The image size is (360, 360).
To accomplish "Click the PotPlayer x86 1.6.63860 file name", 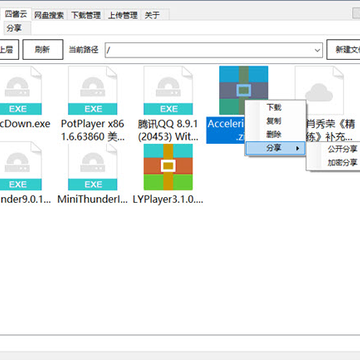I will [x=92, y=130].
